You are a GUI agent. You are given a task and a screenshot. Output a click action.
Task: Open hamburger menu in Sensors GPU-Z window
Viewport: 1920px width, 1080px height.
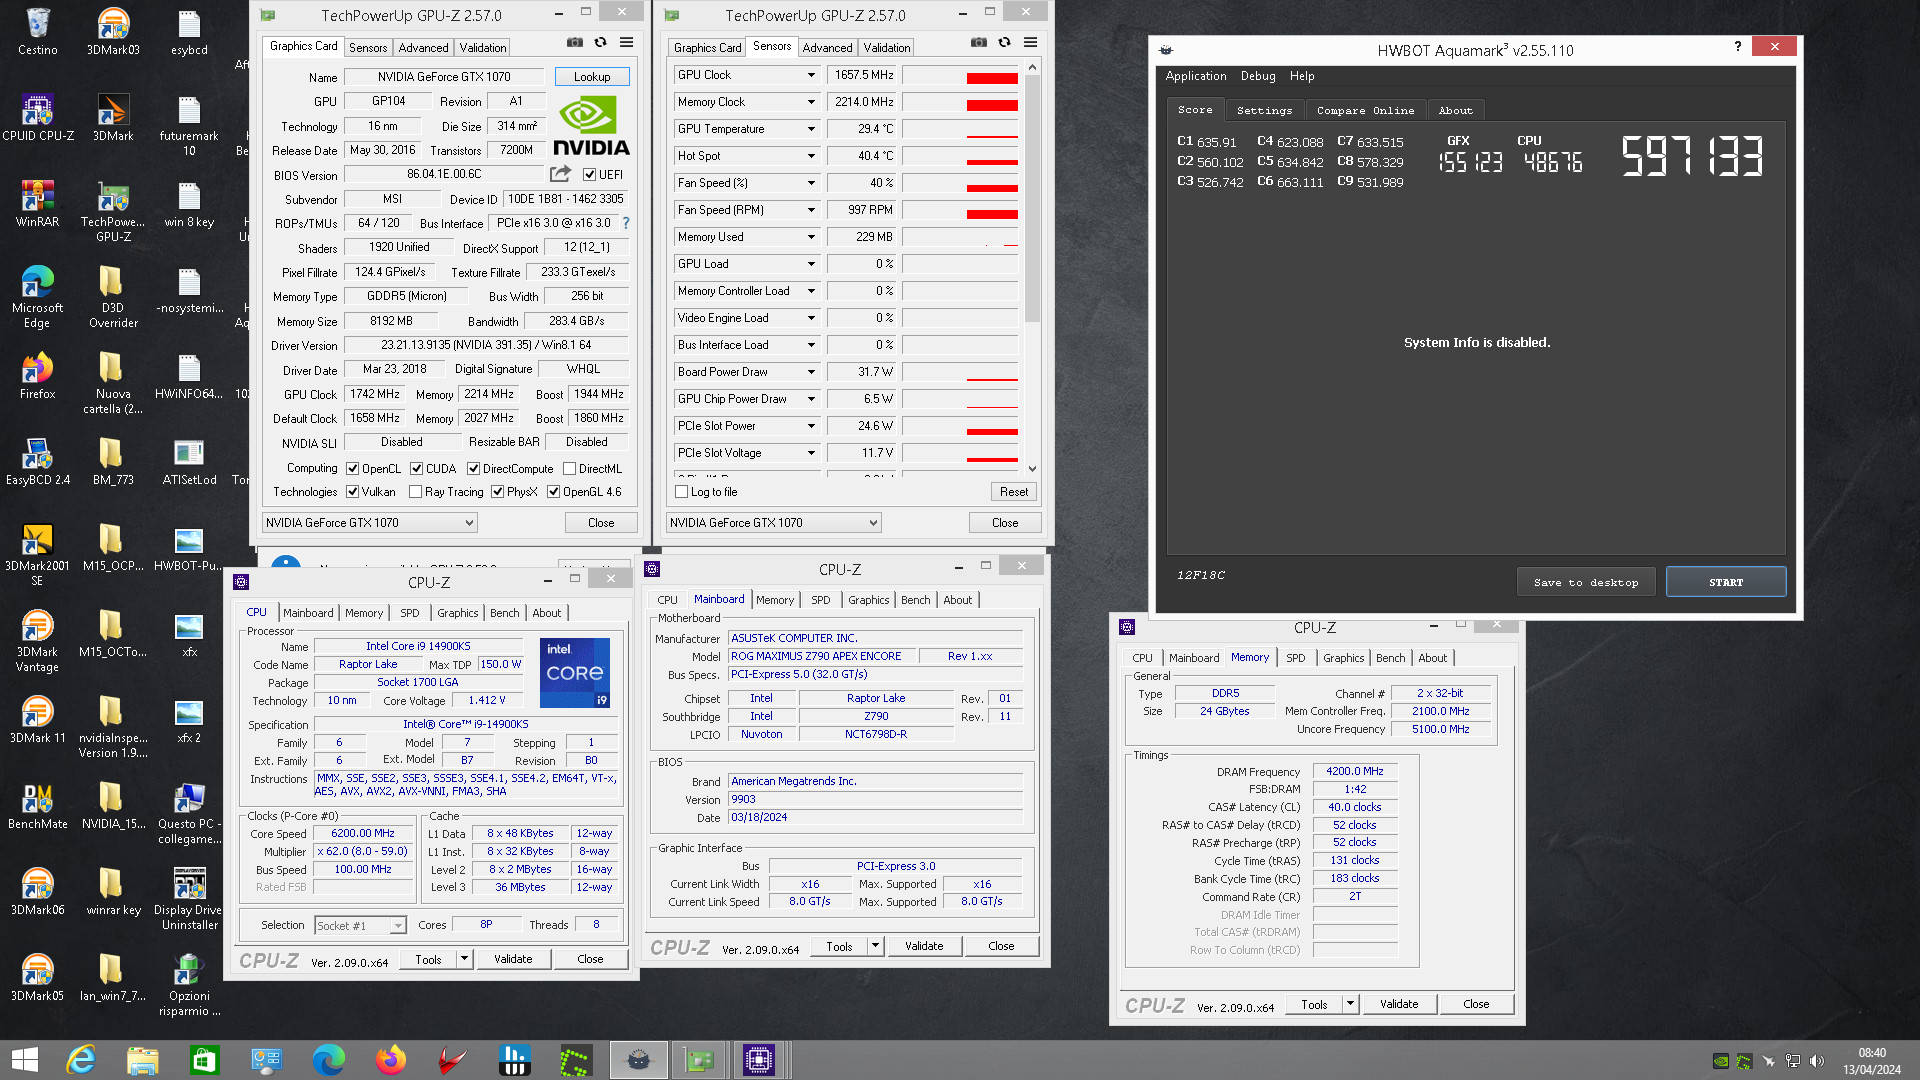[x=1030, y=43]
